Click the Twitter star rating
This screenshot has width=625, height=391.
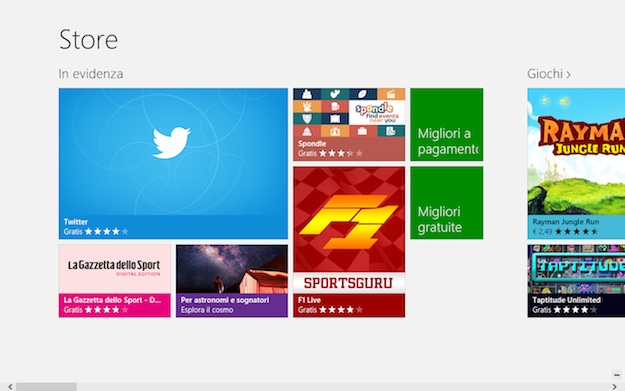pyautogui.click(x=106, y=232)
